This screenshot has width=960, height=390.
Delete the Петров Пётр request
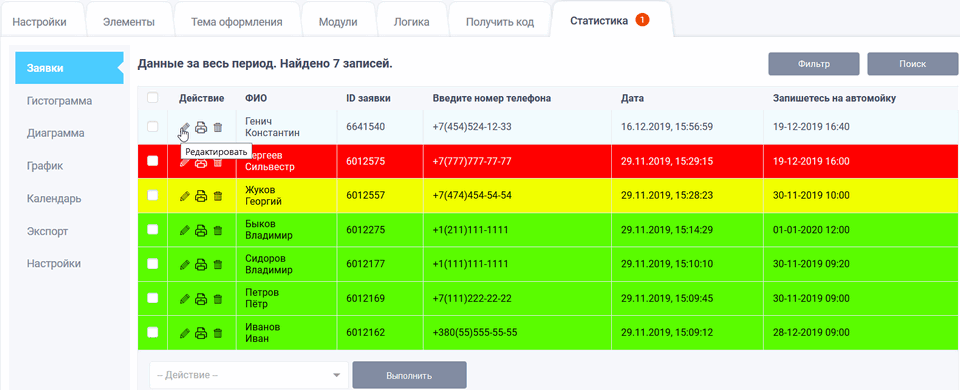click(x=218, y=299)
